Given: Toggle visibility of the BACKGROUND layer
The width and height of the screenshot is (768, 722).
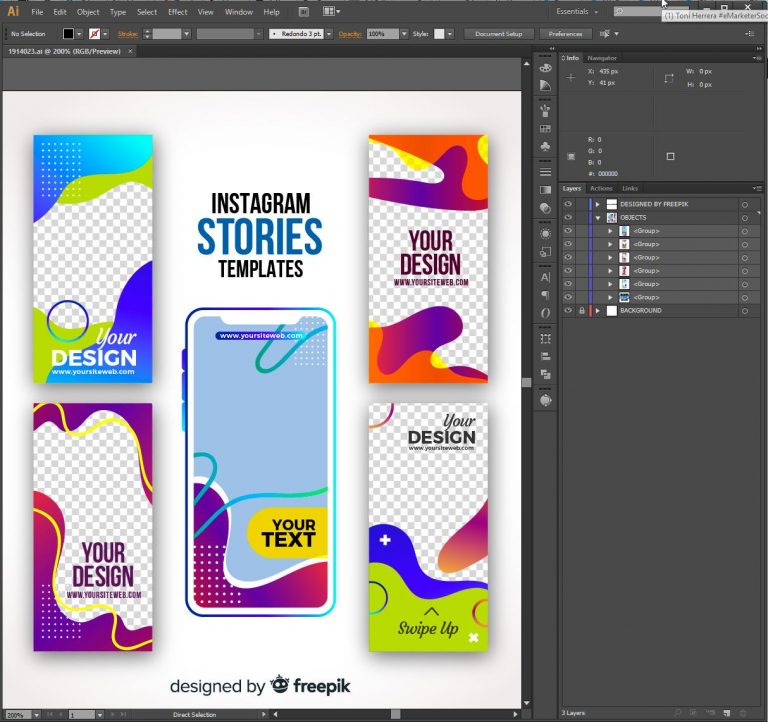Looking at the screenshot, I should click(568, 311).
